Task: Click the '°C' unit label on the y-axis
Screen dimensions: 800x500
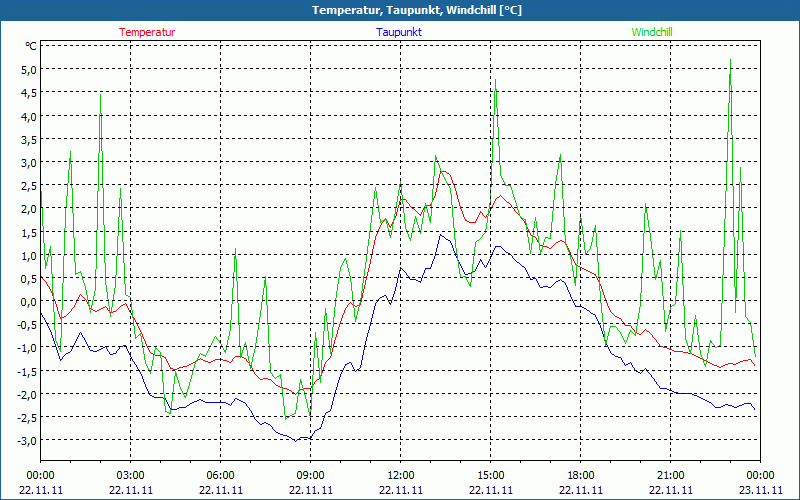Action: [31, 46]
